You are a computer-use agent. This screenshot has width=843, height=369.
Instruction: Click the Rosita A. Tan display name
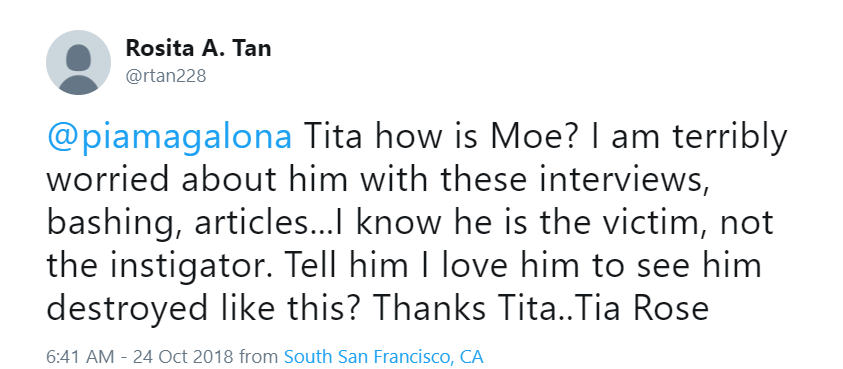click(198, 48)
